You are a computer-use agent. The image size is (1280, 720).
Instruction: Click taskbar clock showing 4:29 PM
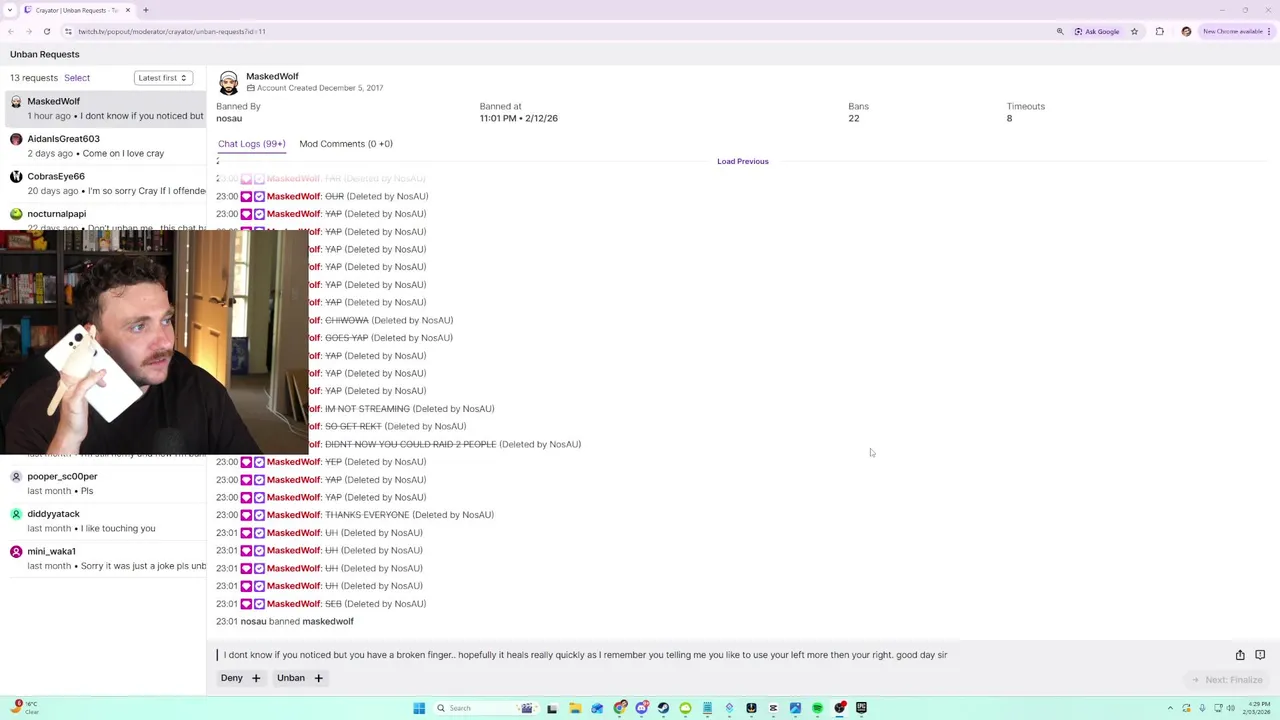coord(1256,708)
